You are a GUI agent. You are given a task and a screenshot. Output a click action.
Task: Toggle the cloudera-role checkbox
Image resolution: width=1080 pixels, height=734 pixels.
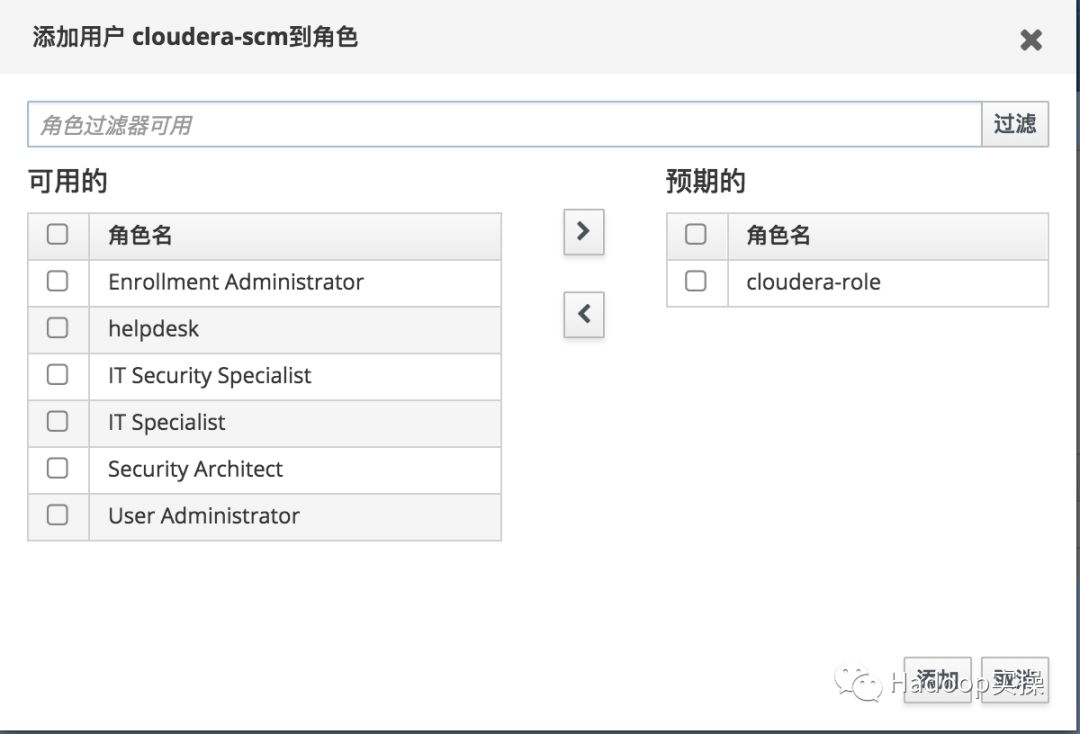tap(696, 282)
